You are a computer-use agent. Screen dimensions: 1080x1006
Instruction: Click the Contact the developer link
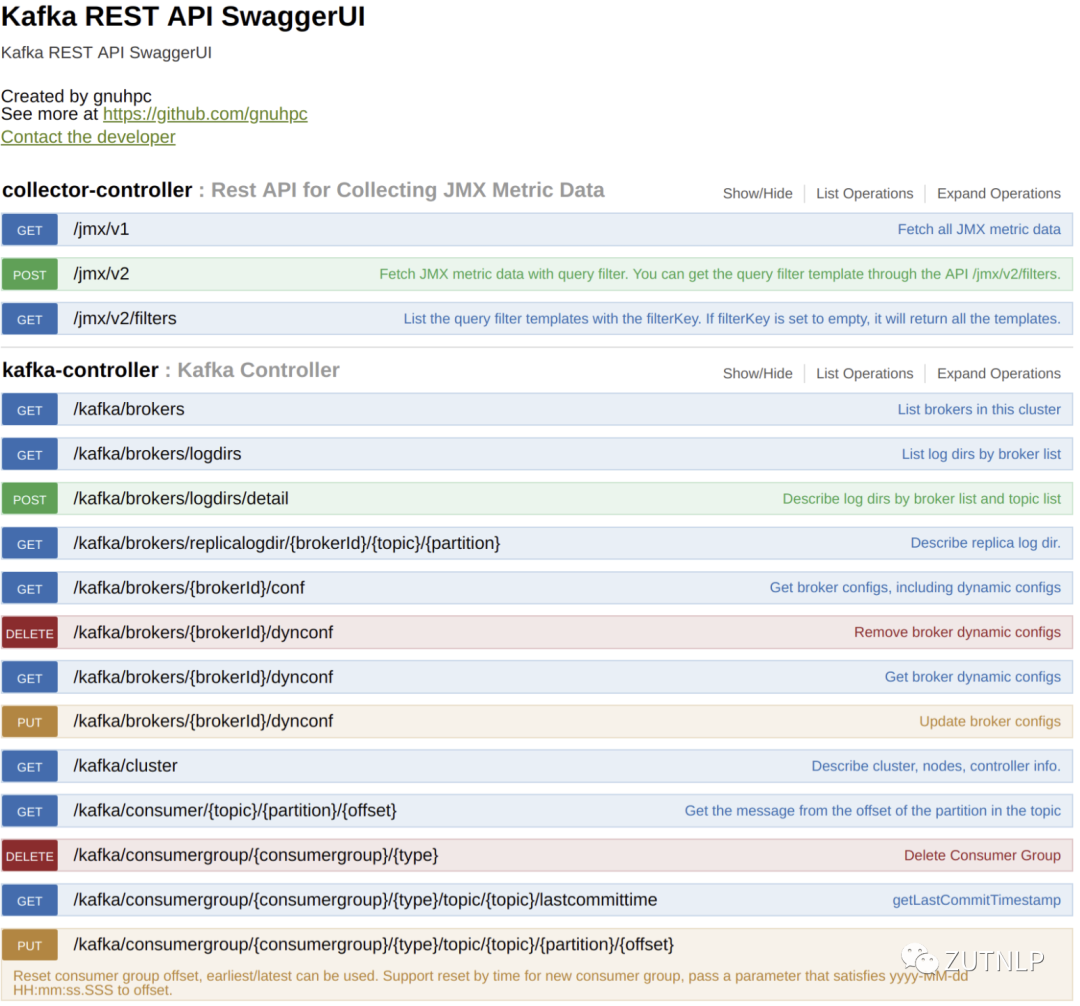coord(88,137)
